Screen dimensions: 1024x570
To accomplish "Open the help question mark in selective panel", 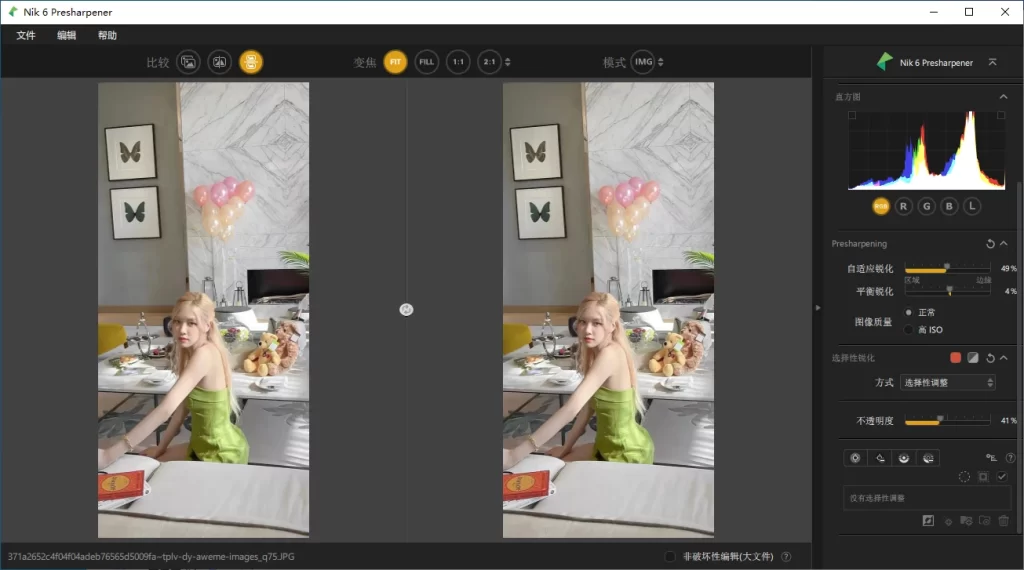I will (1010, 457).
